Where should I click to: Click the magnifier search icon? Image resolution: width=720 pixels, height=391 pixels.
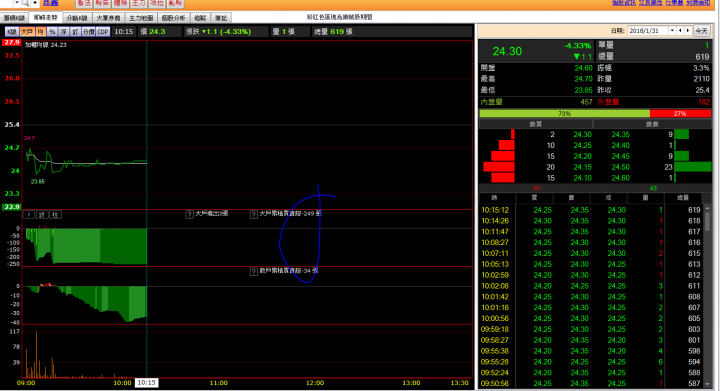[25, 3]
